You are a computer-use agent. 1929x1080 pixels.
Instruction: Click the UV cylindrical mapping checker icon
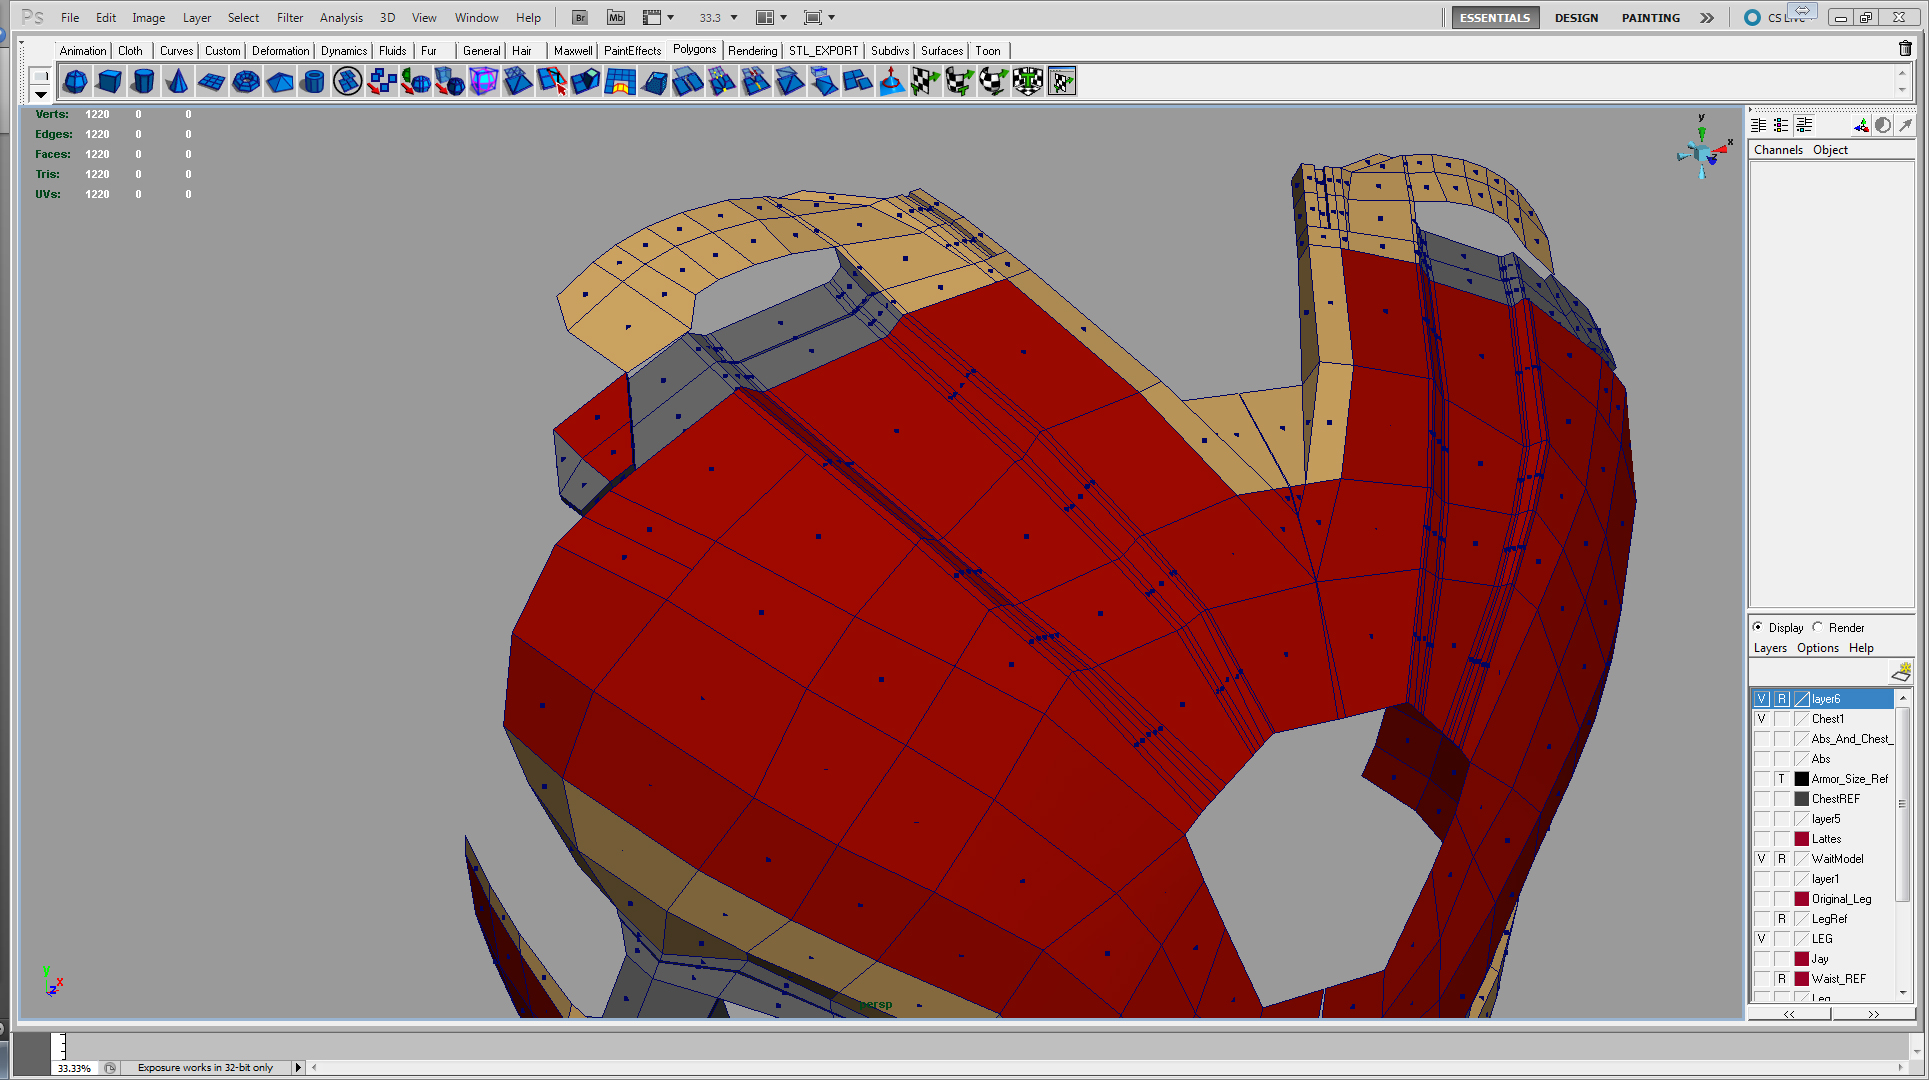[x=960, y=81]
